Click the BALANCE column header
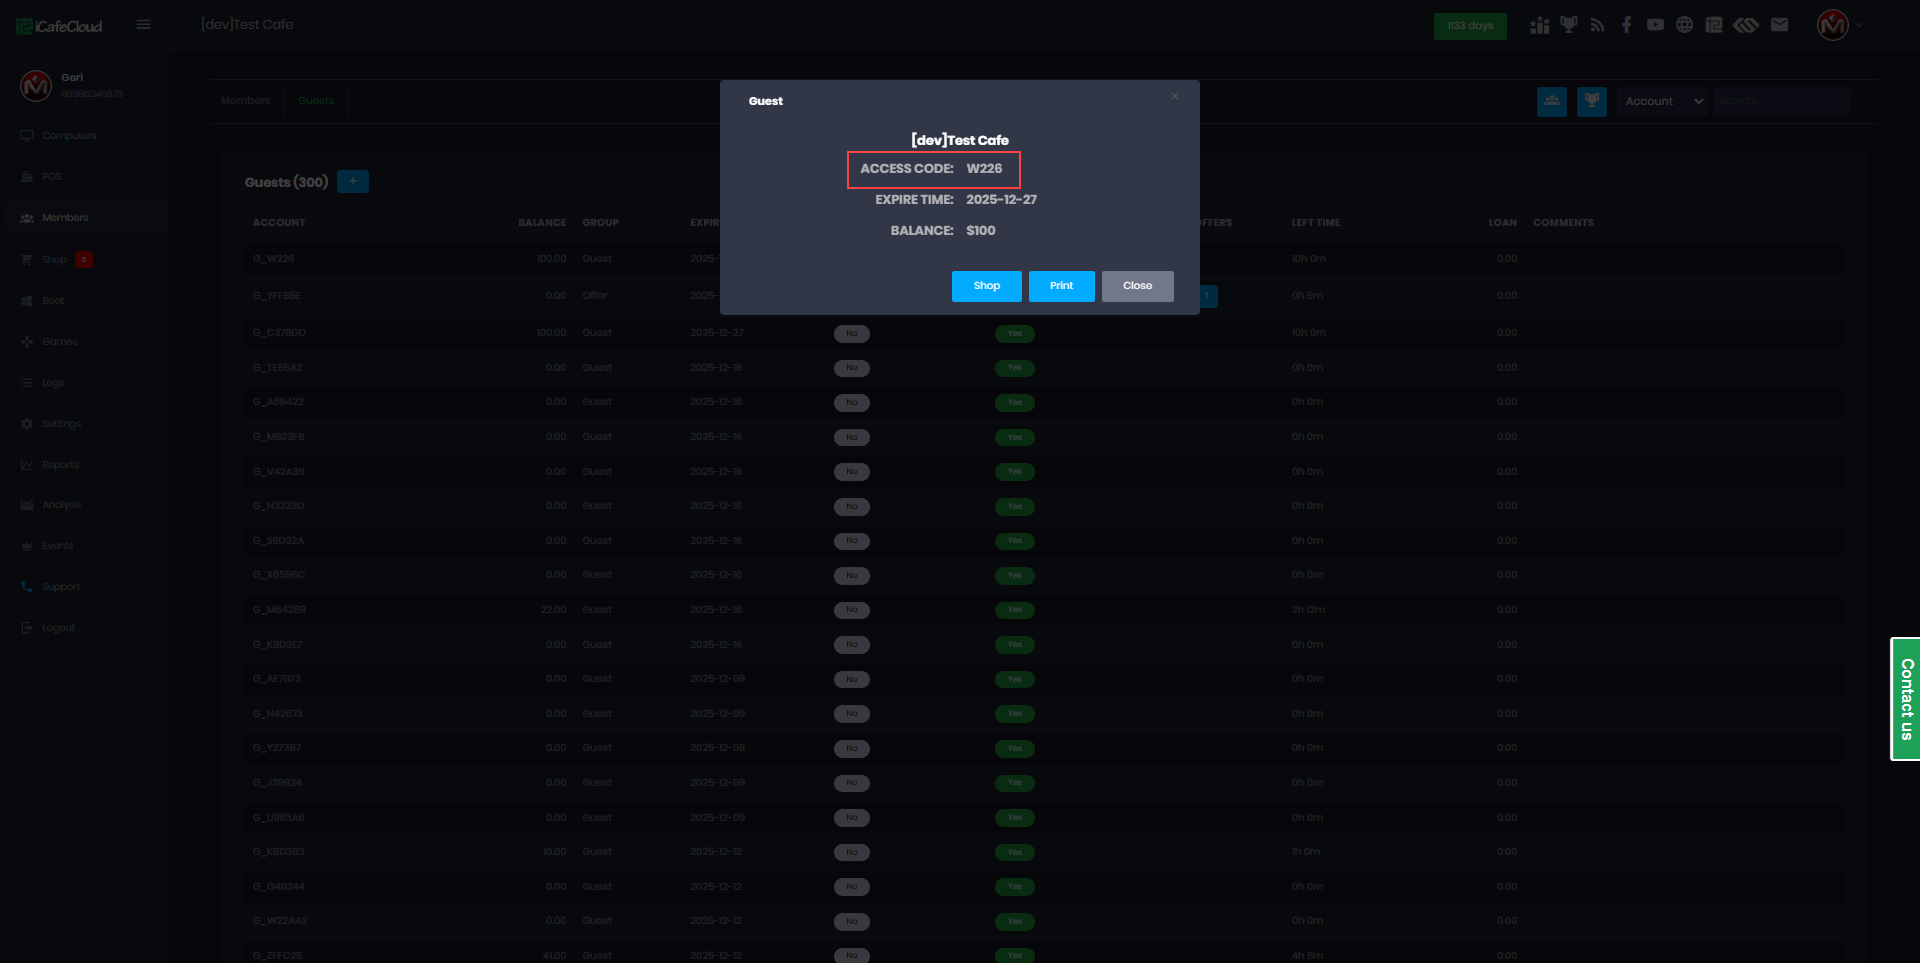This screenshot has height=963, width=1920. 542,223
